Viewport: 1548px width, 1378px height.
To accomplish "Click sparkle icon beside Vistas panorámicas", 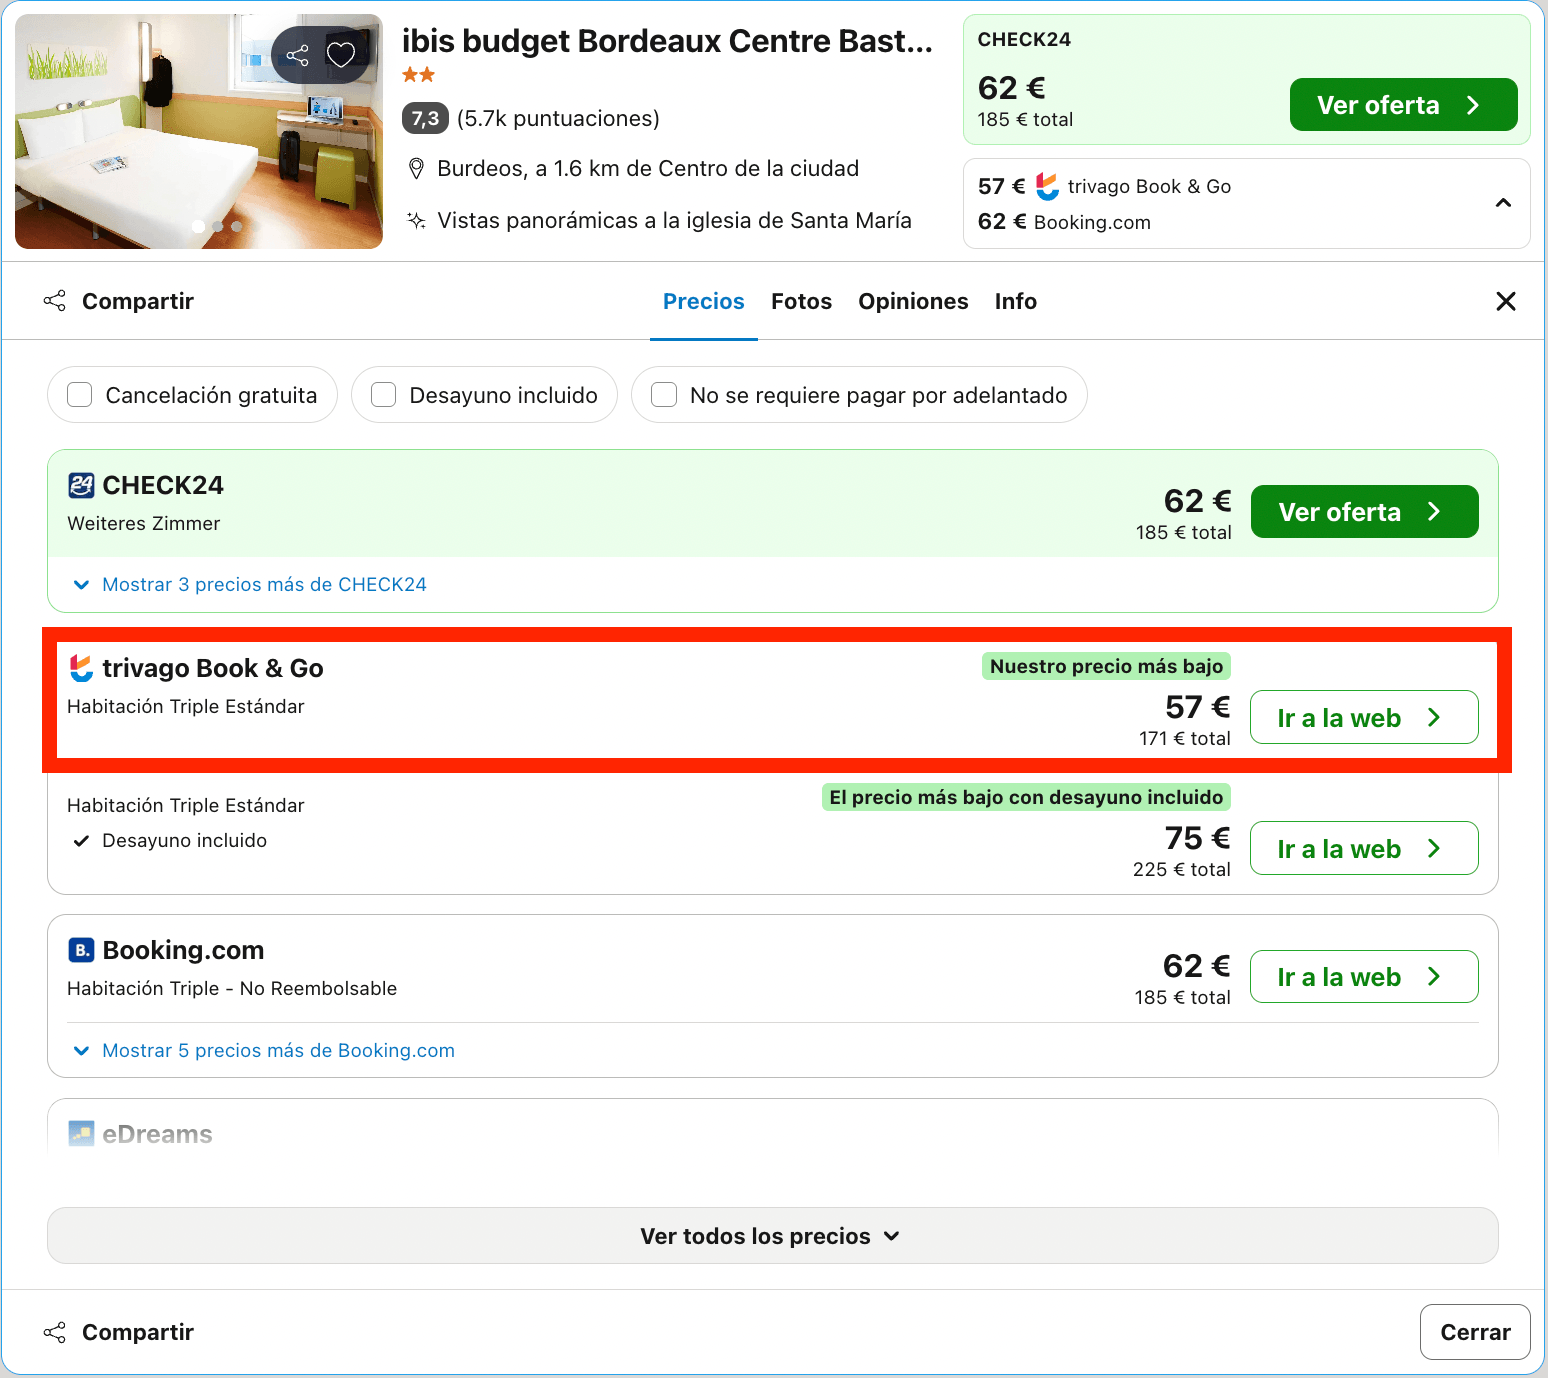I will 417,221.
